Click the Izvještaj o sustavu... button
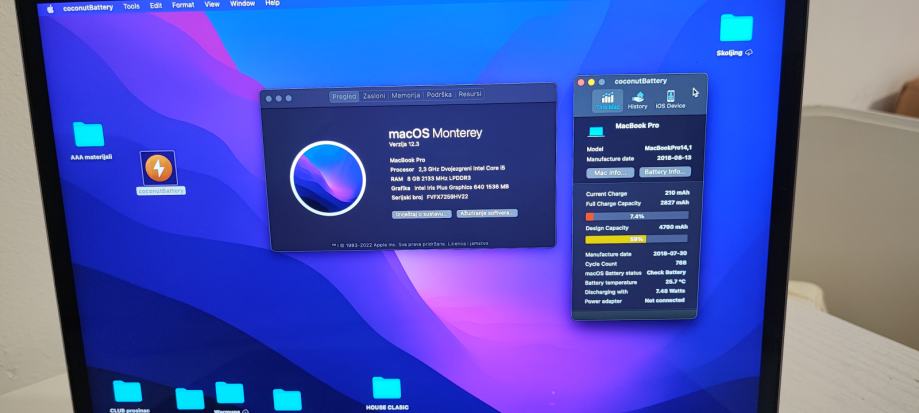The height and width of the screenshot is (413, 919). [x=422, y=214]
